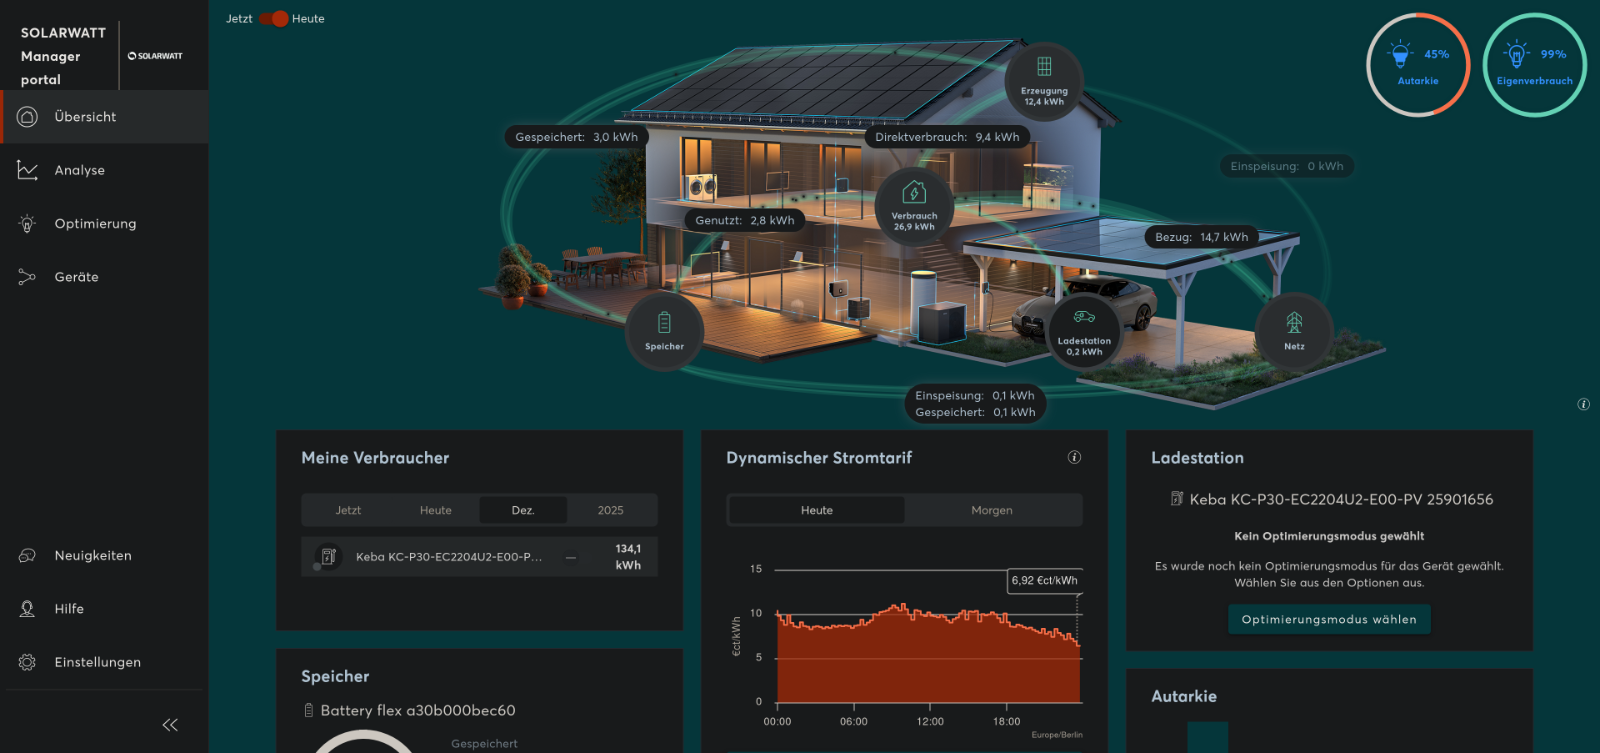1600x753 pixels.
Task: Click the Genutzt 2,8 kWh label
Action: pyautogui.click(x=745, y=220)
